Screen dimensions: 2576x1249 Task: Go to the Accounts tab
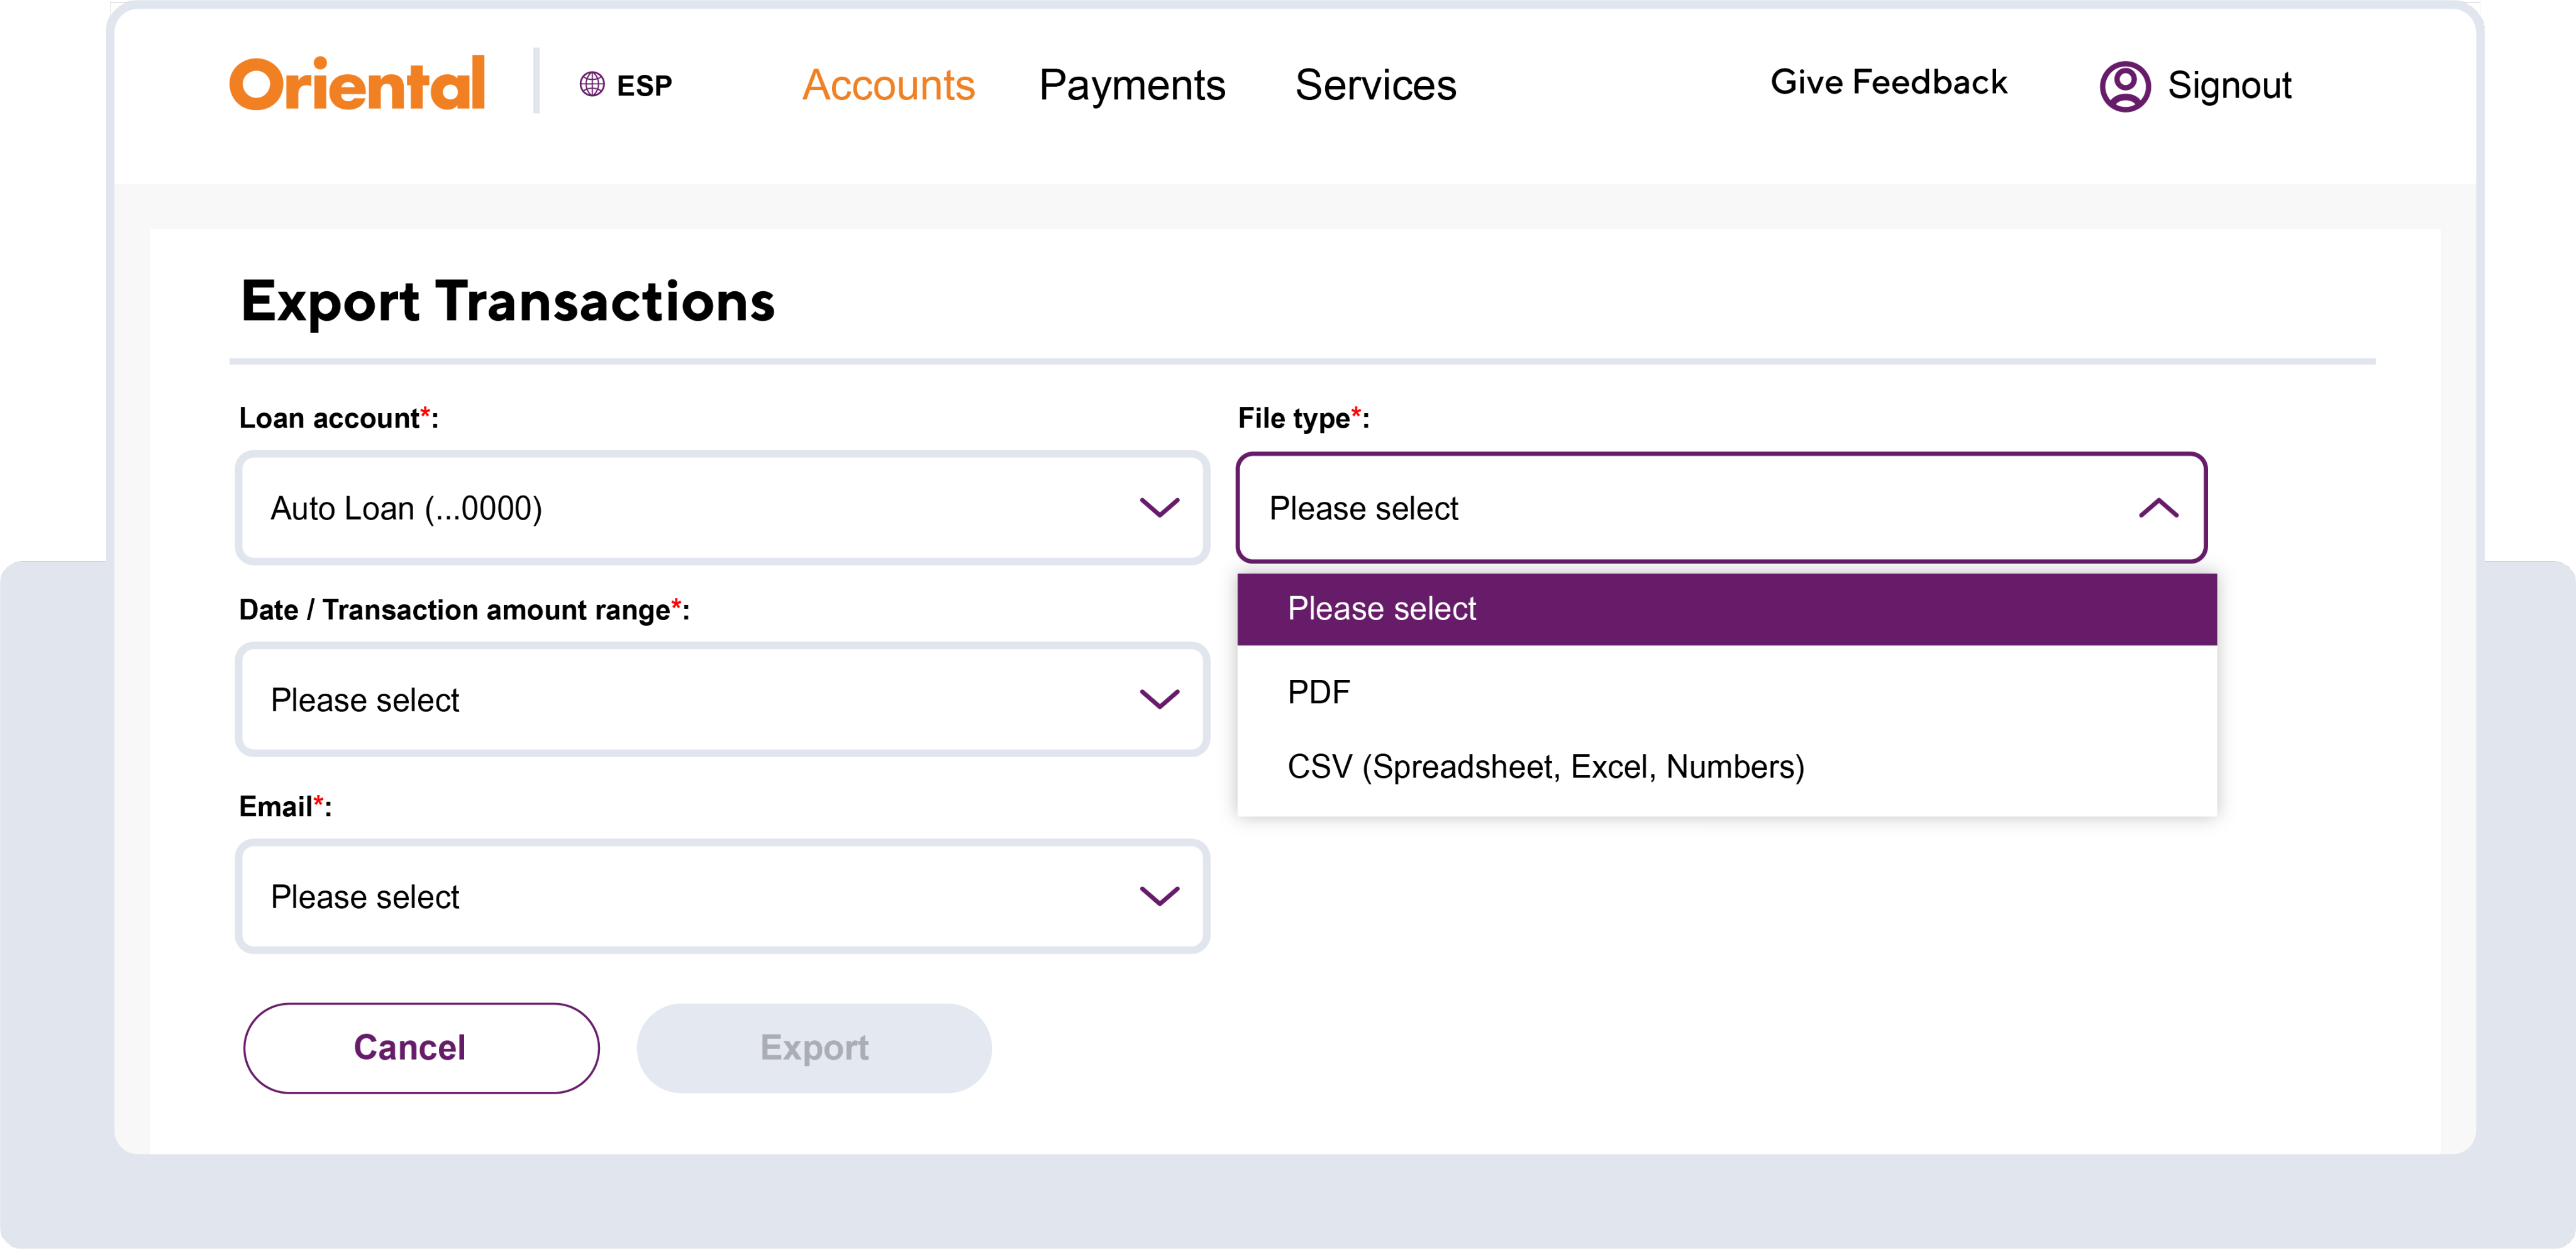tap(888, 85)
